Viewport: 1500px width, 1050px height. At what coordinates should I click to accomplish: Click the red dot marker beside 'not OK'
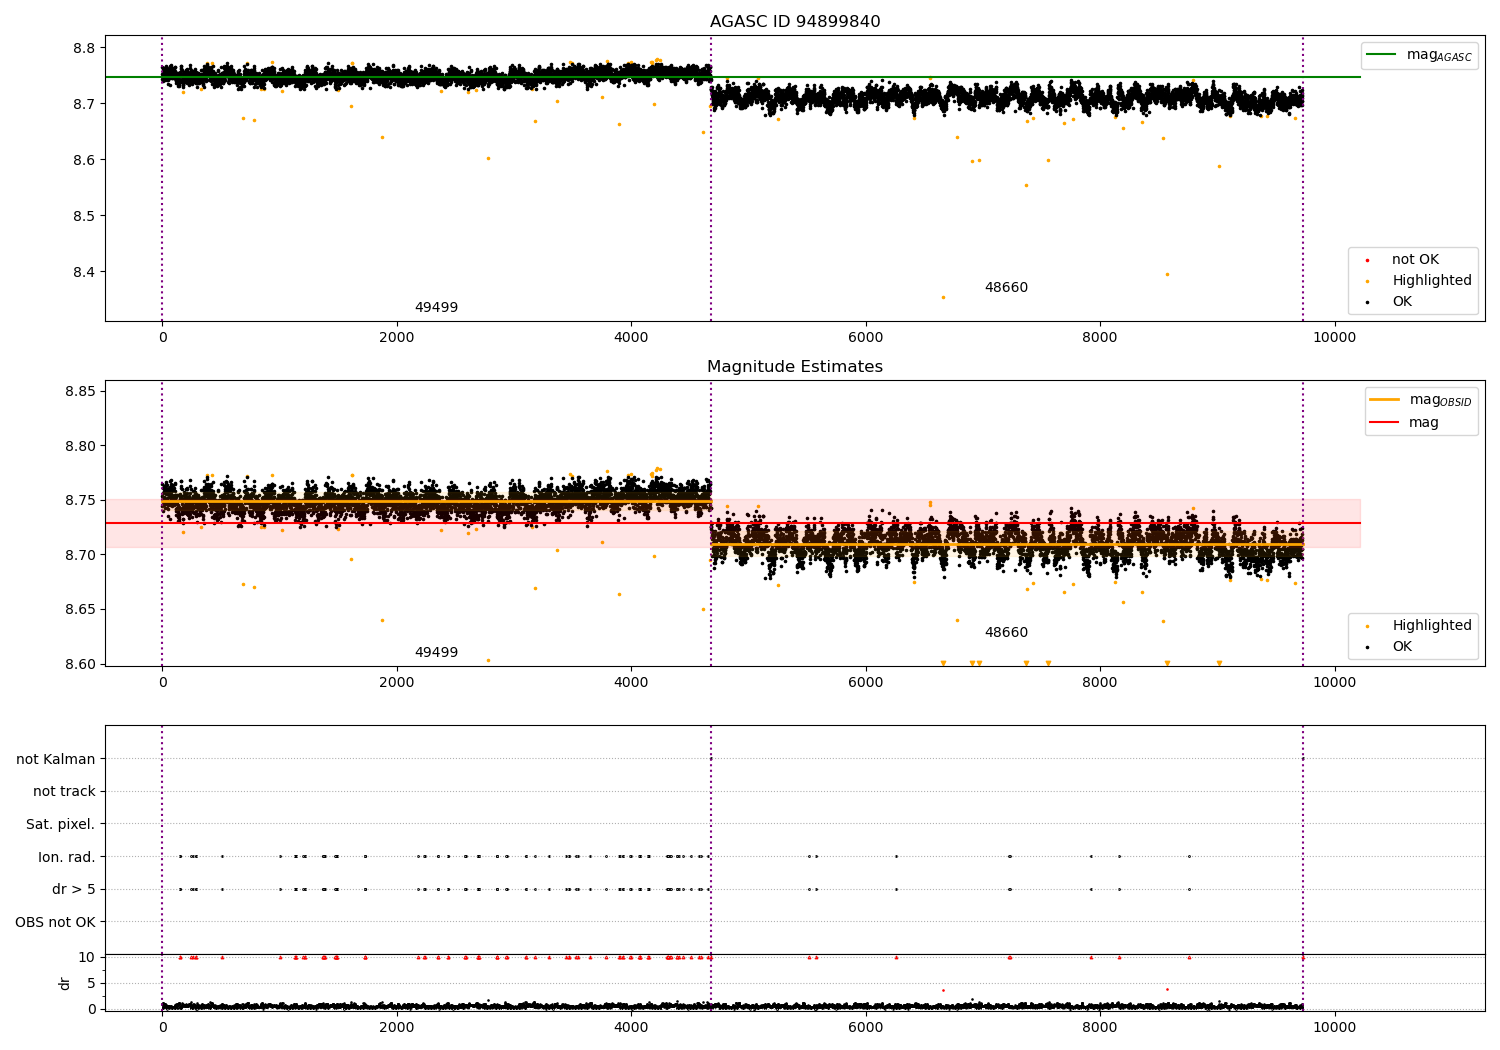pos(1367,260)
